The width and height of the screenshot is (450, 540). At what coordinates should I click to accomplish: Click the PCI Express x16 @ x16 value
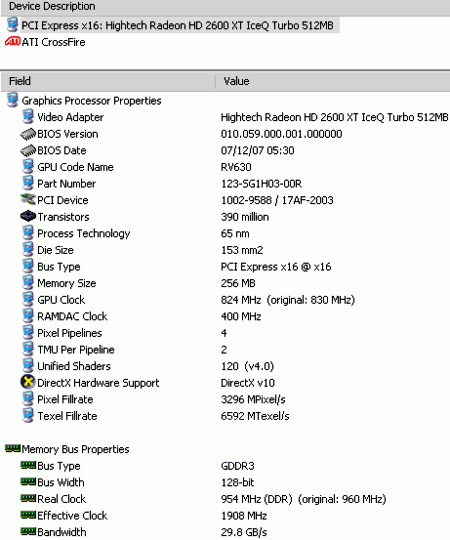(x=276, y=267)
